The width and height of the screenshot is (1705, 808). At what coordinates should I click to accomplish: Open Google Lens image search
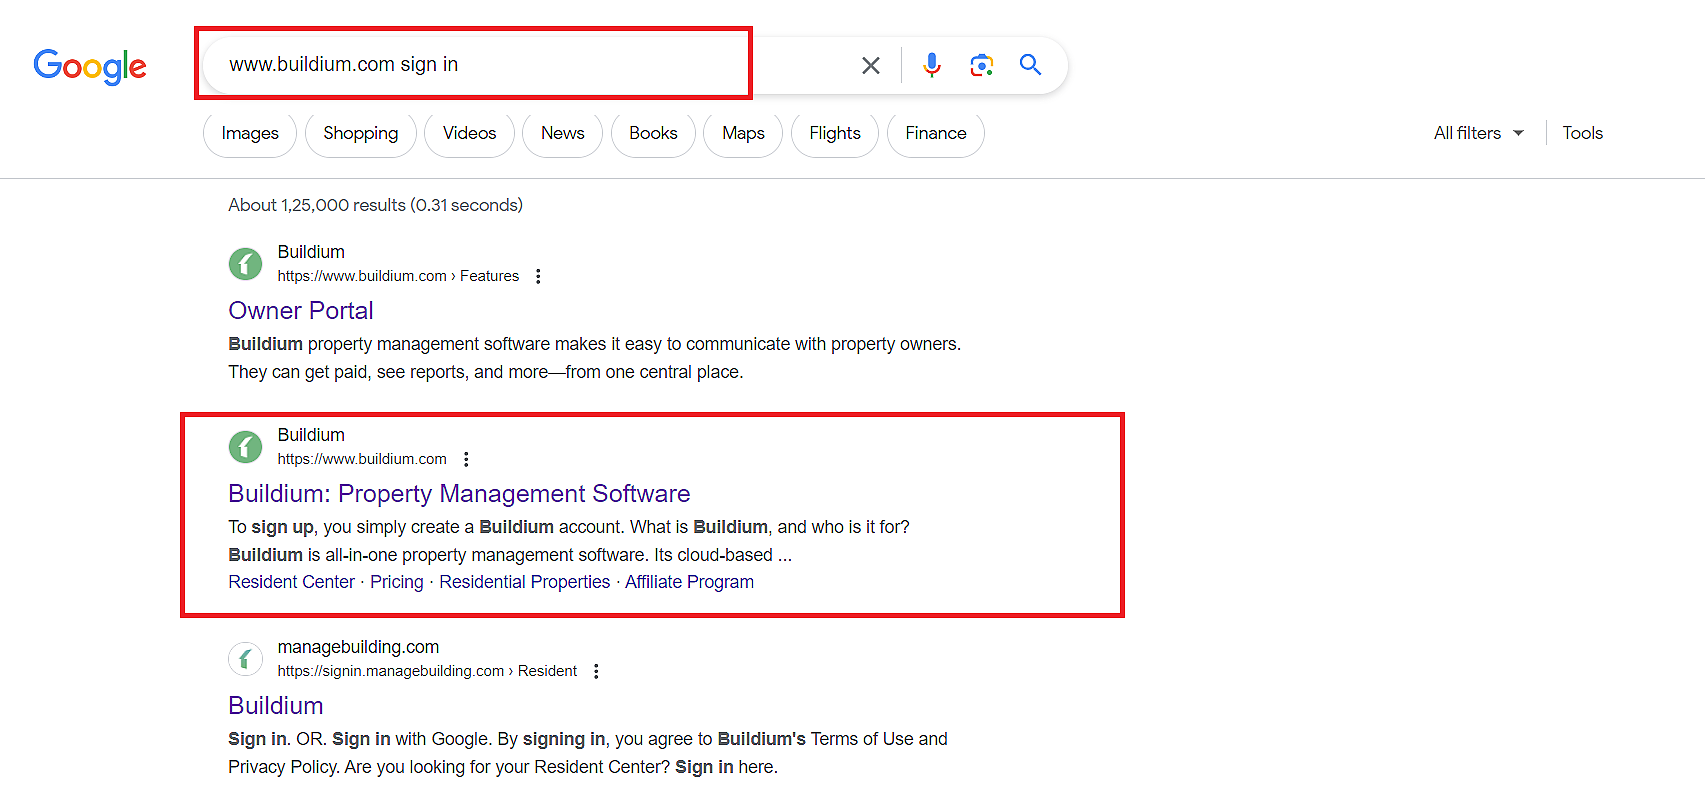pyautogui.click(x=982, y=65)
